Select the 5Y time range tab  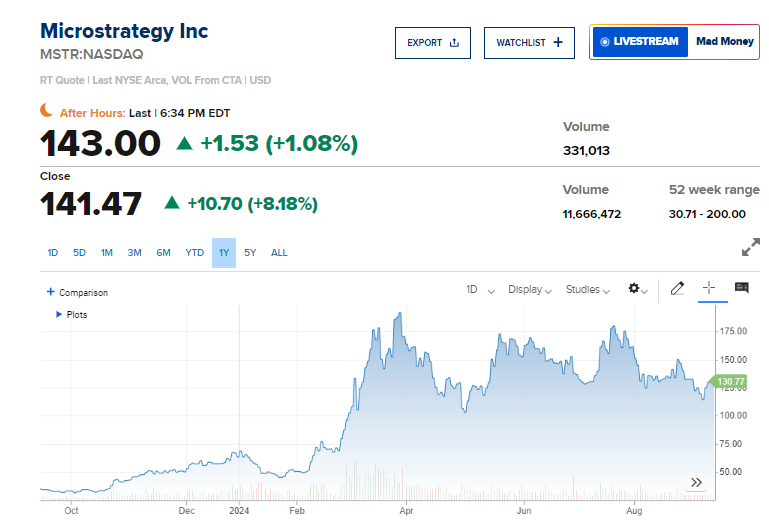pos(250,253)
